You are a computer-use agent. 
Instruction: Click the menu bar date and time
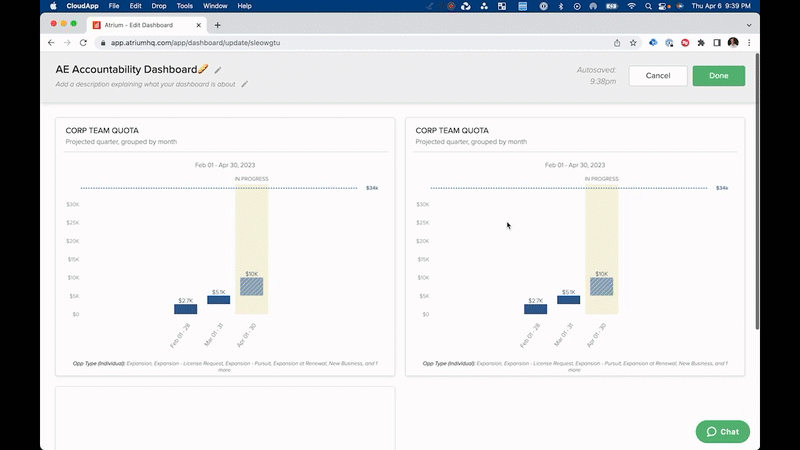(721, 6)
